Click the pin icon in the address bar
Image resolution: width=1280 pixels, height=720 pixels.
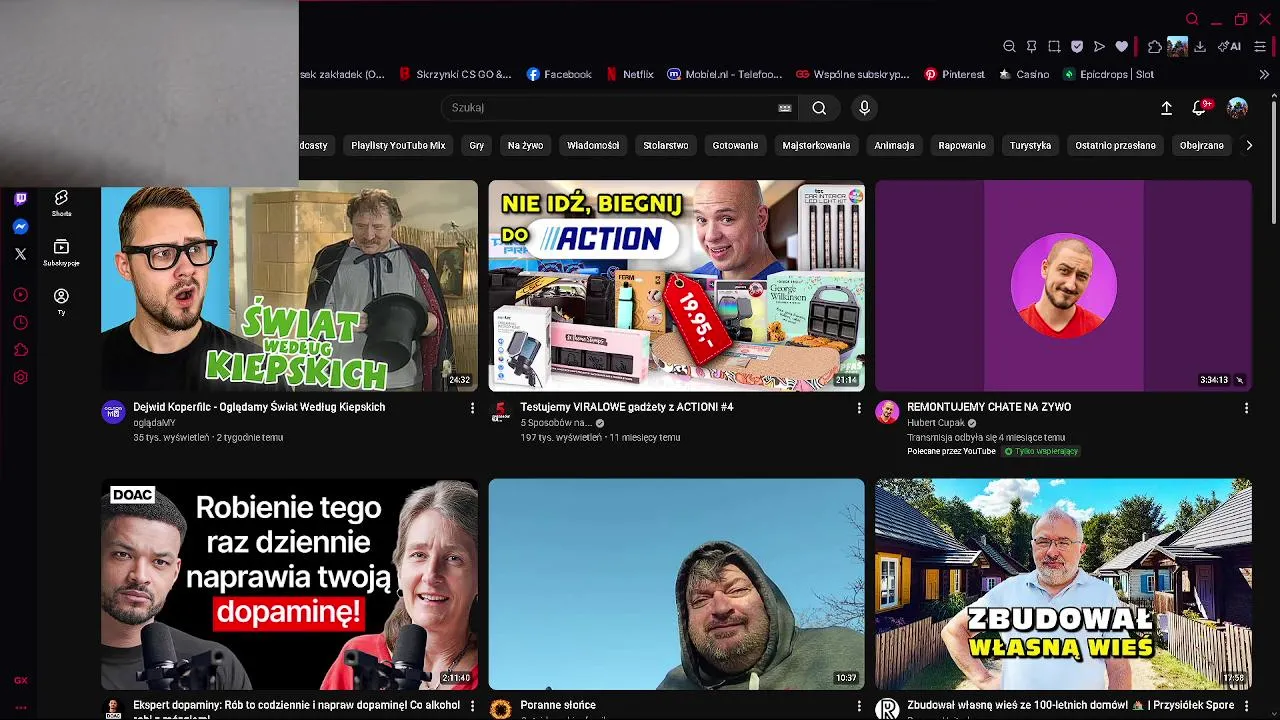point(1032,46)
